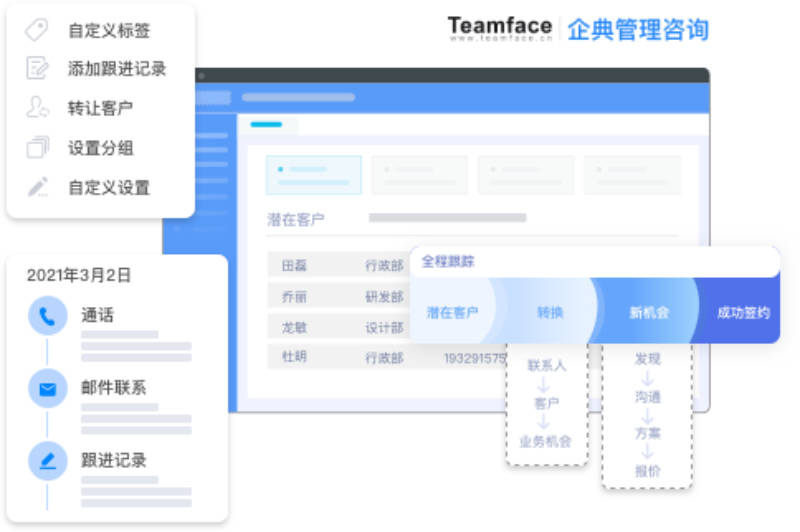Select the 新机会 pipeline stage

[x=648, y=312]
